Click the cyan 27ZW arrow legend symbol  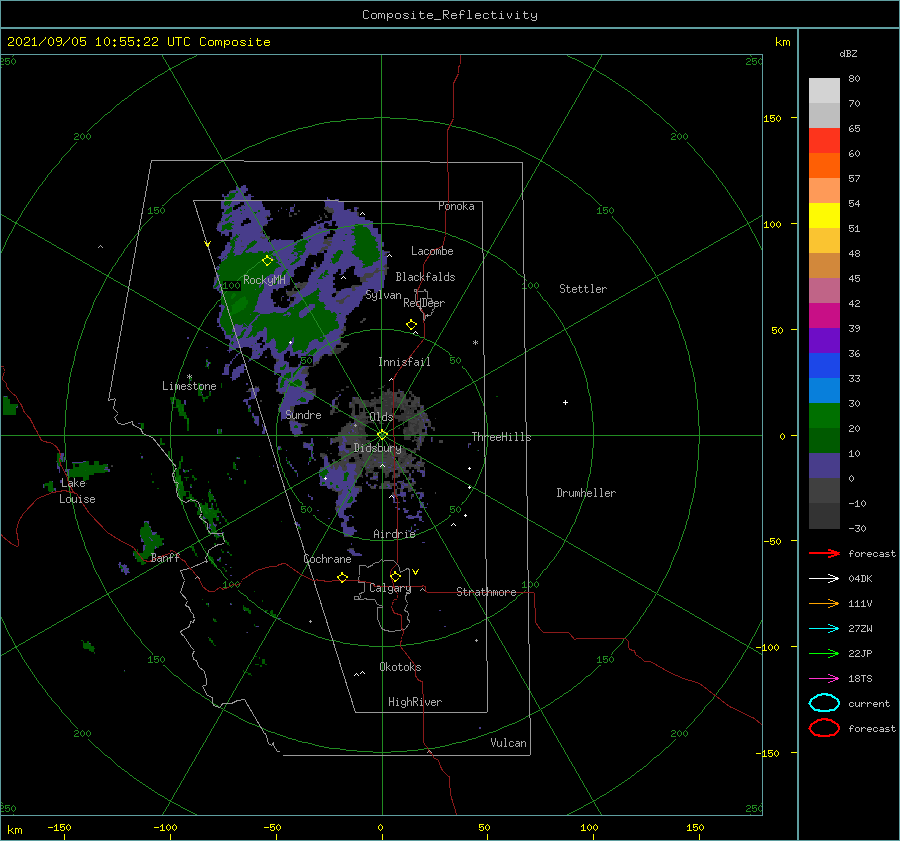point(824,628)
